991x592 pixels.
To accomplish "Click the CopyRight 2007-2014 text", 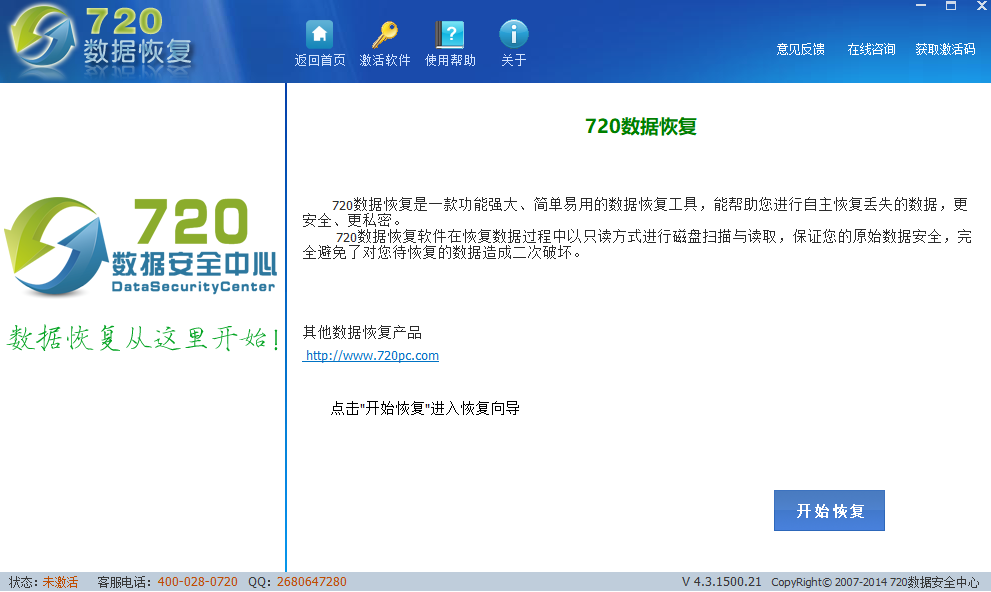I will coord(875,583).
